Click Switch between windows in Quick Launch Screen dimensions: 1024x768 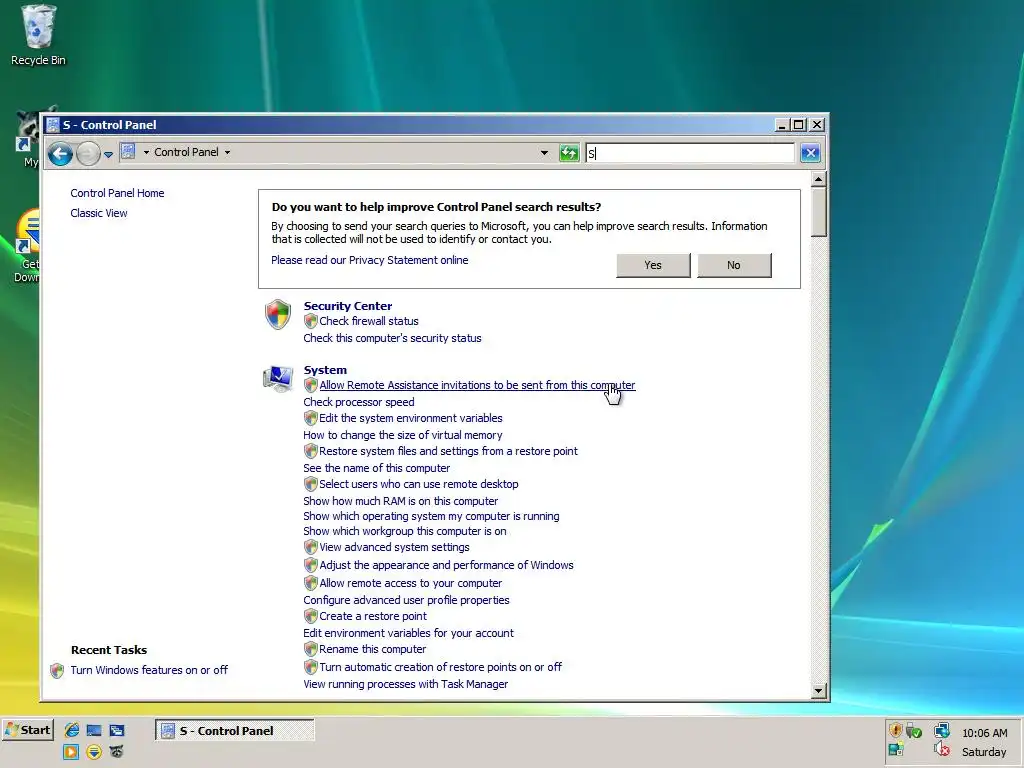(117, 730)
